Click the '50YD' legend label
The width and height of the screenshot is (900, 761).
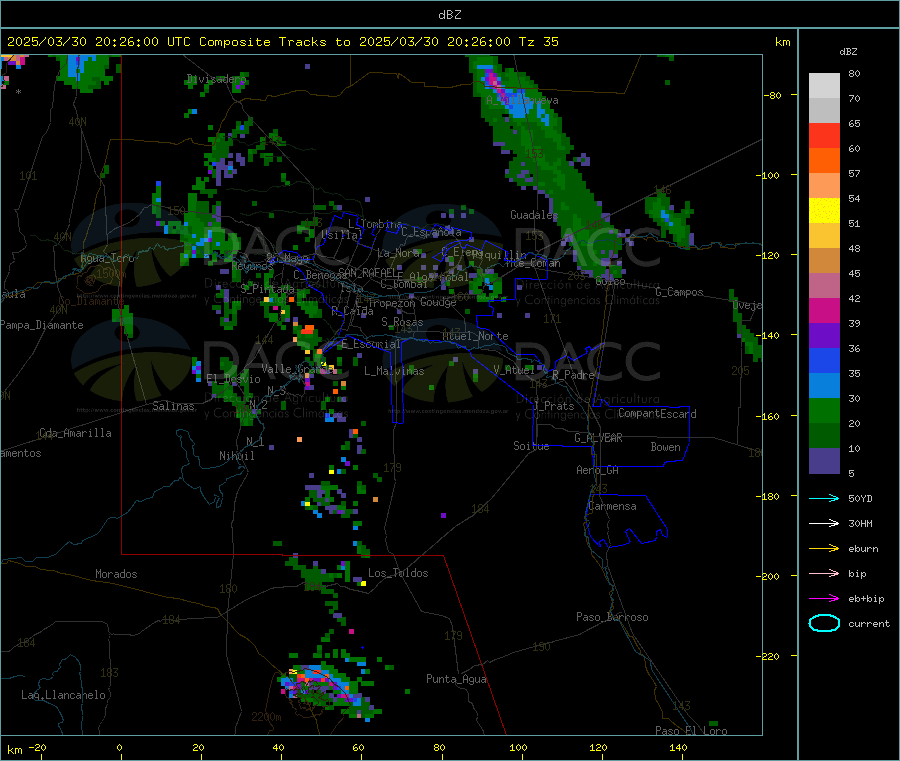coord(860,498)
